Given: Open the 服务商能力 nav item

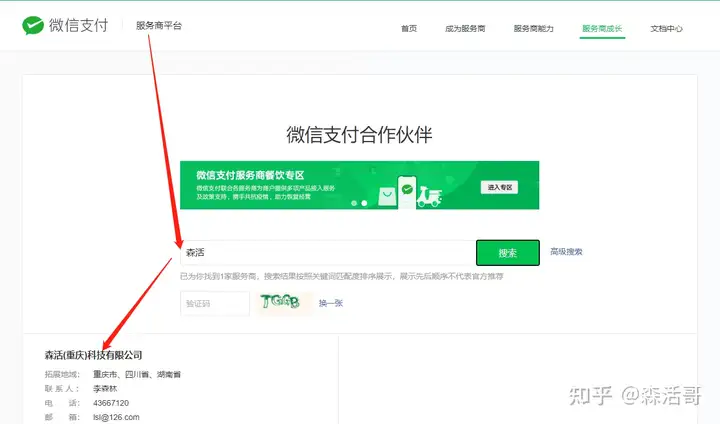Looking at the screenshot, I should click(x=534, y=28).
